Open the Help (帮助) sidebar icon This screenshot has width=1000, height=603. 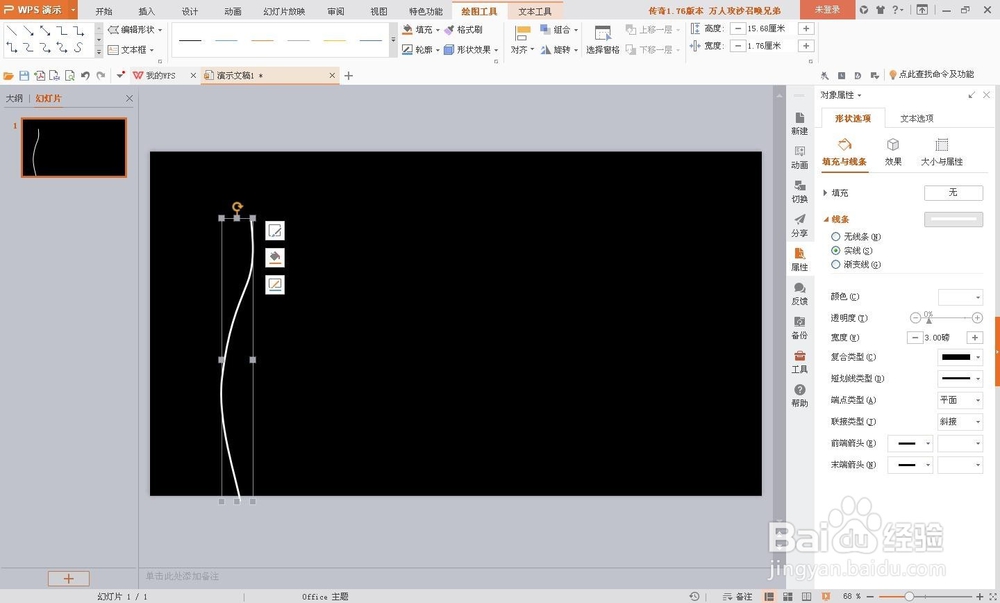pos(800,396)
